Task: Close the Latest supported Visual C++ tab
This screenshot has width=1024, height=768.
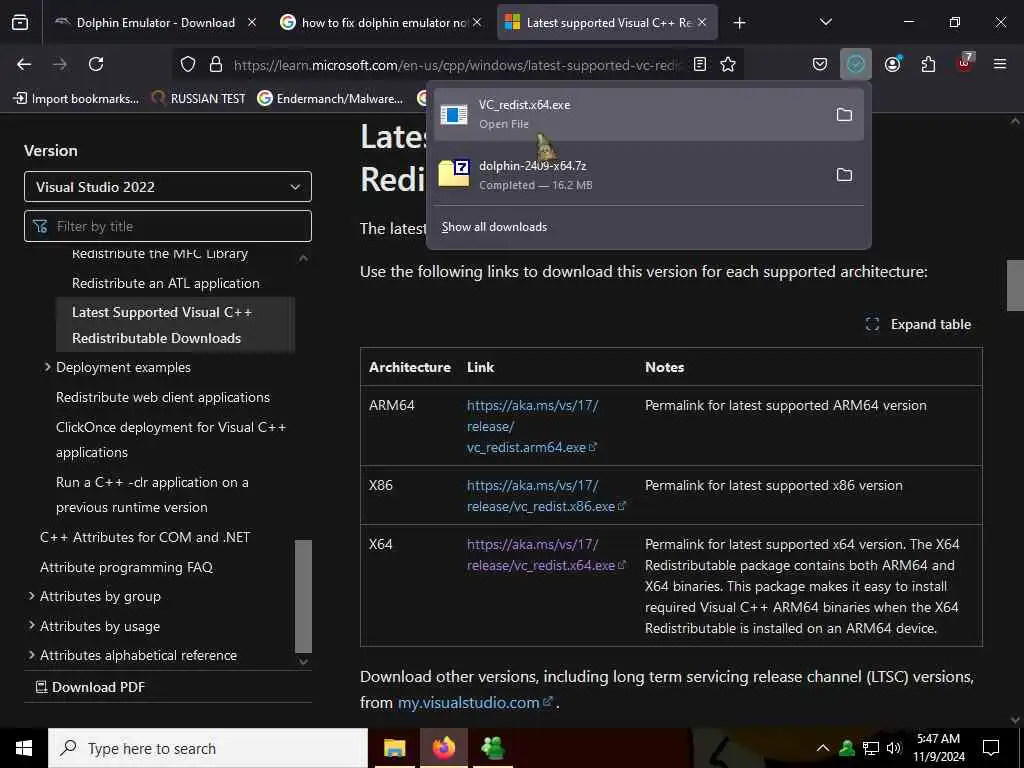Action: pyautogui.click(x=702, y=22)
